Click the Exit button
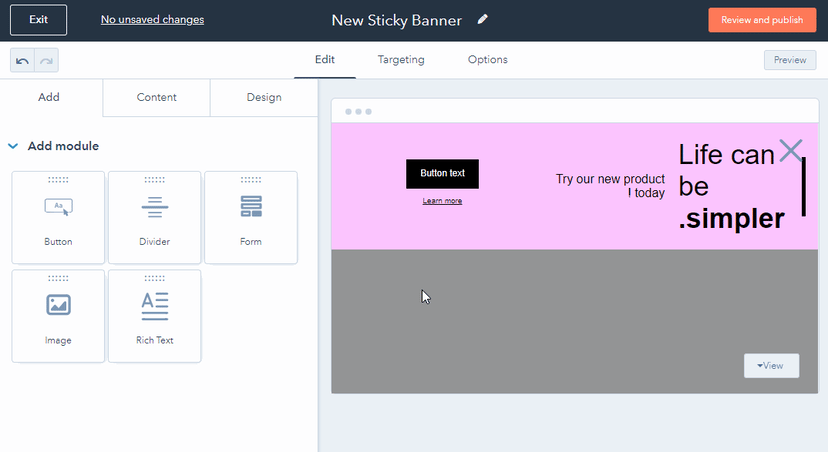828x452 pixels. [x=39, y=20]
